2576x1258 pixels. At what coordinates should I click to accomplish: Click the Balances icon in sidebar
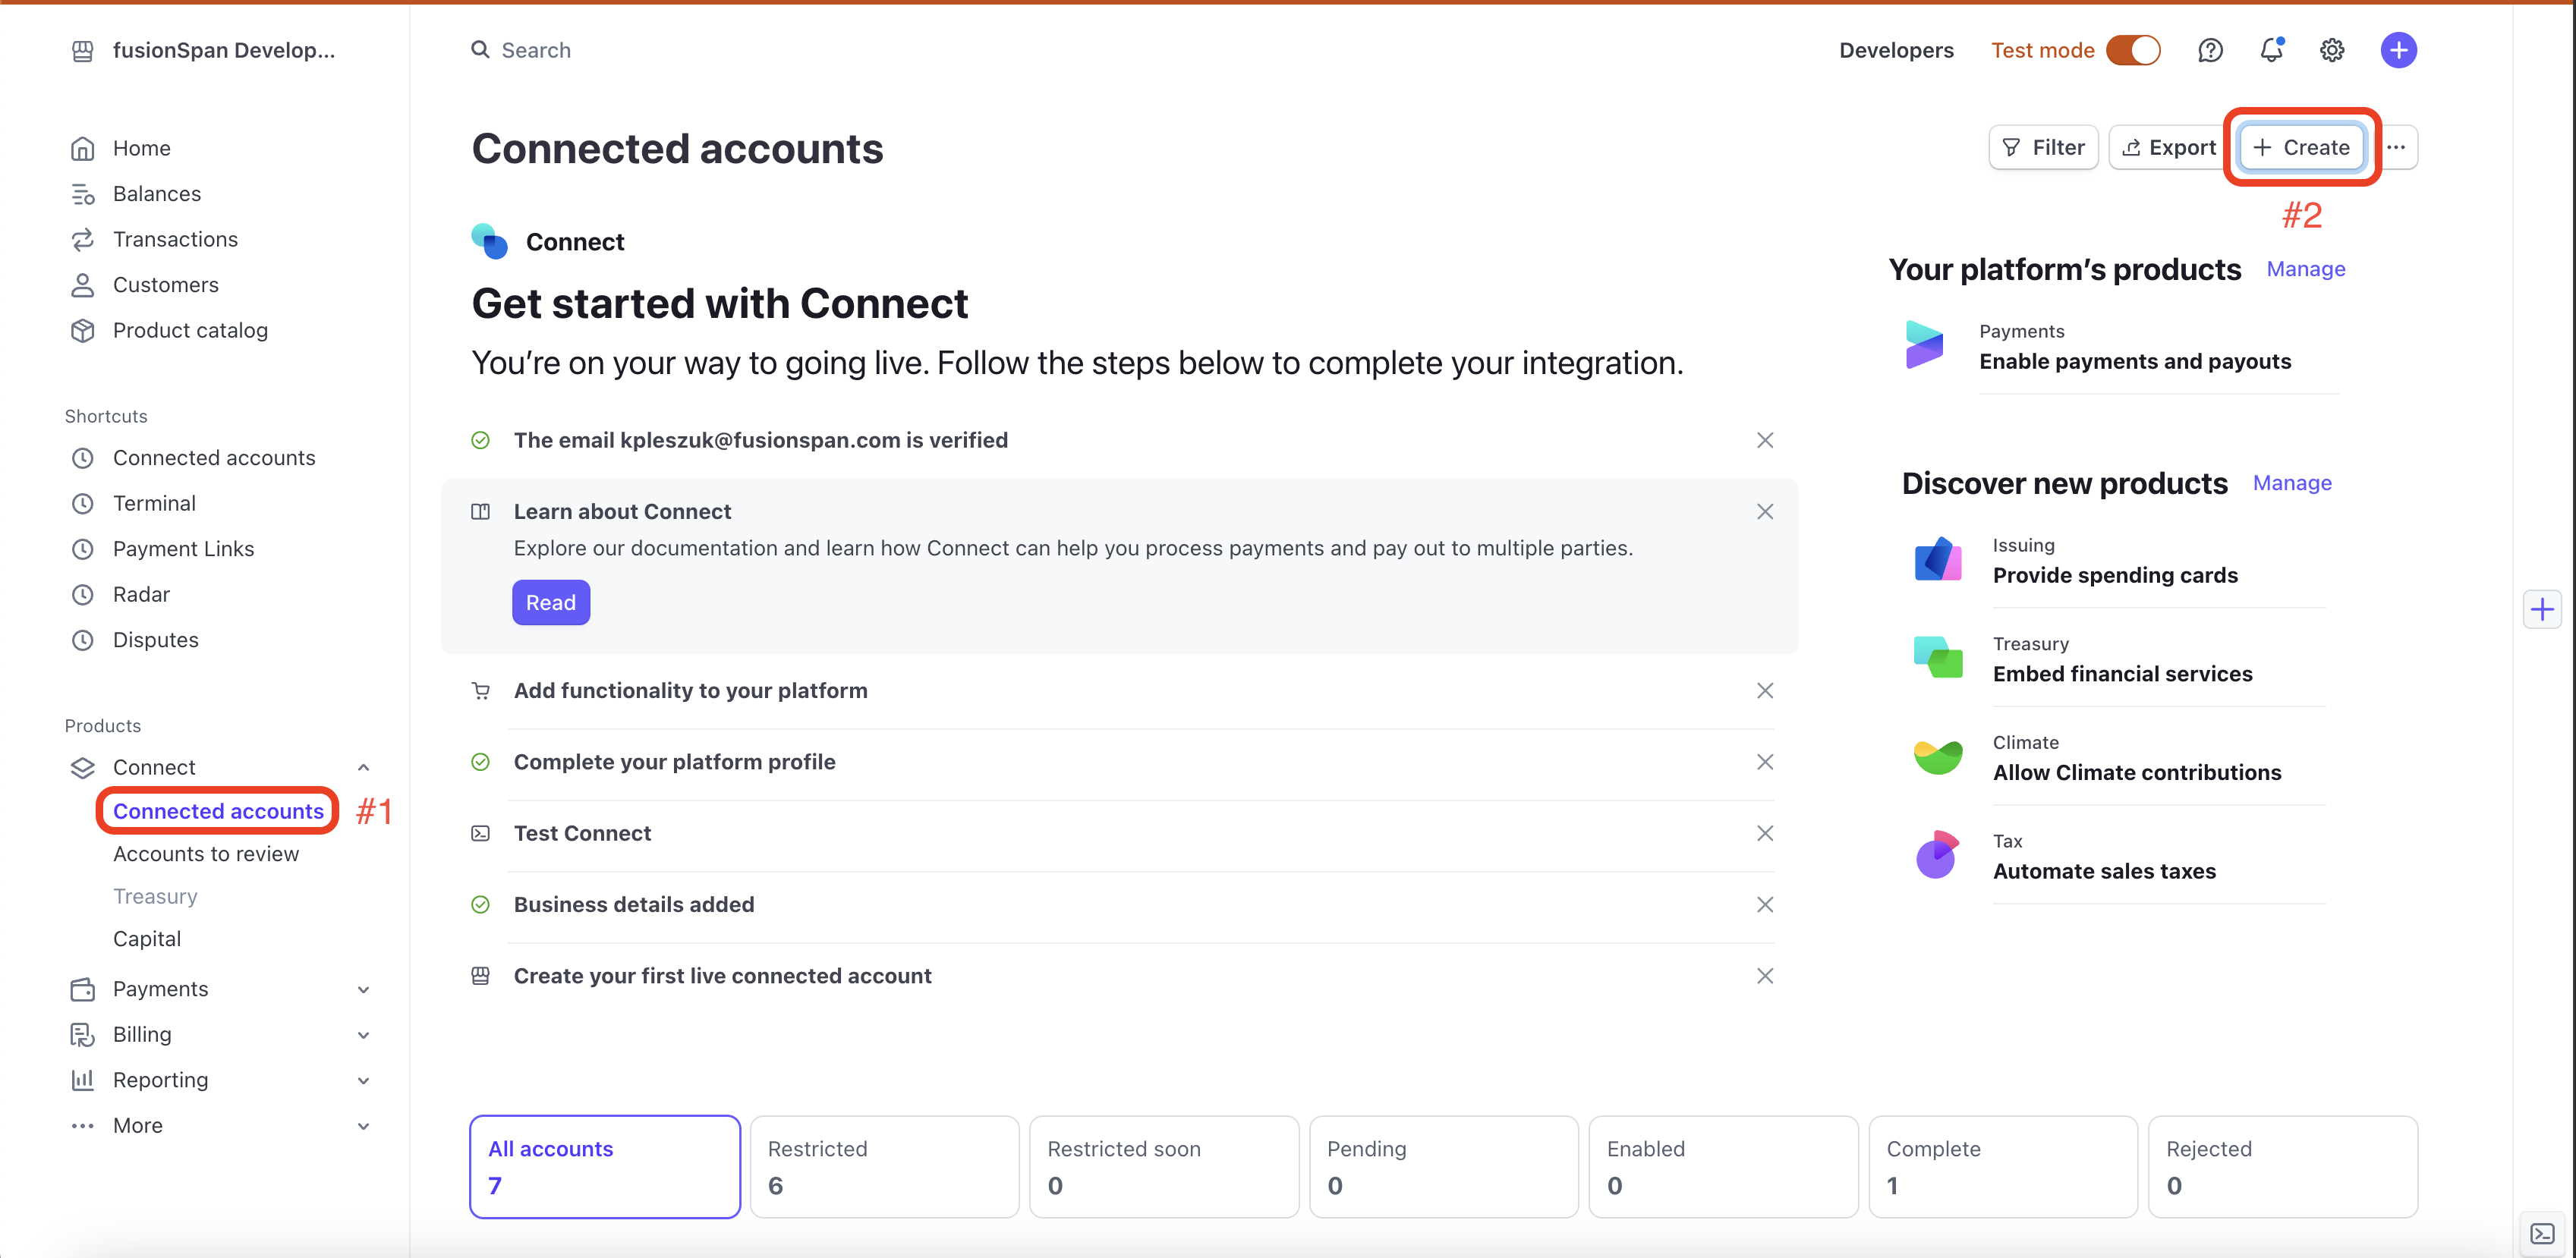(83, 194)
